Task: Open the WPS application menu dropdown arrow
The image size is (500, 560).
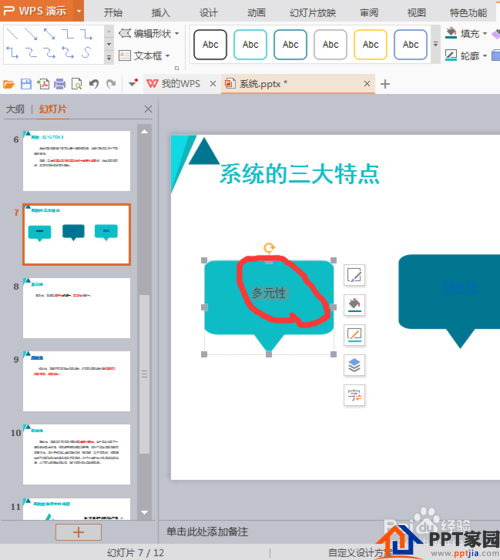Action: click(x=79, y=11)
